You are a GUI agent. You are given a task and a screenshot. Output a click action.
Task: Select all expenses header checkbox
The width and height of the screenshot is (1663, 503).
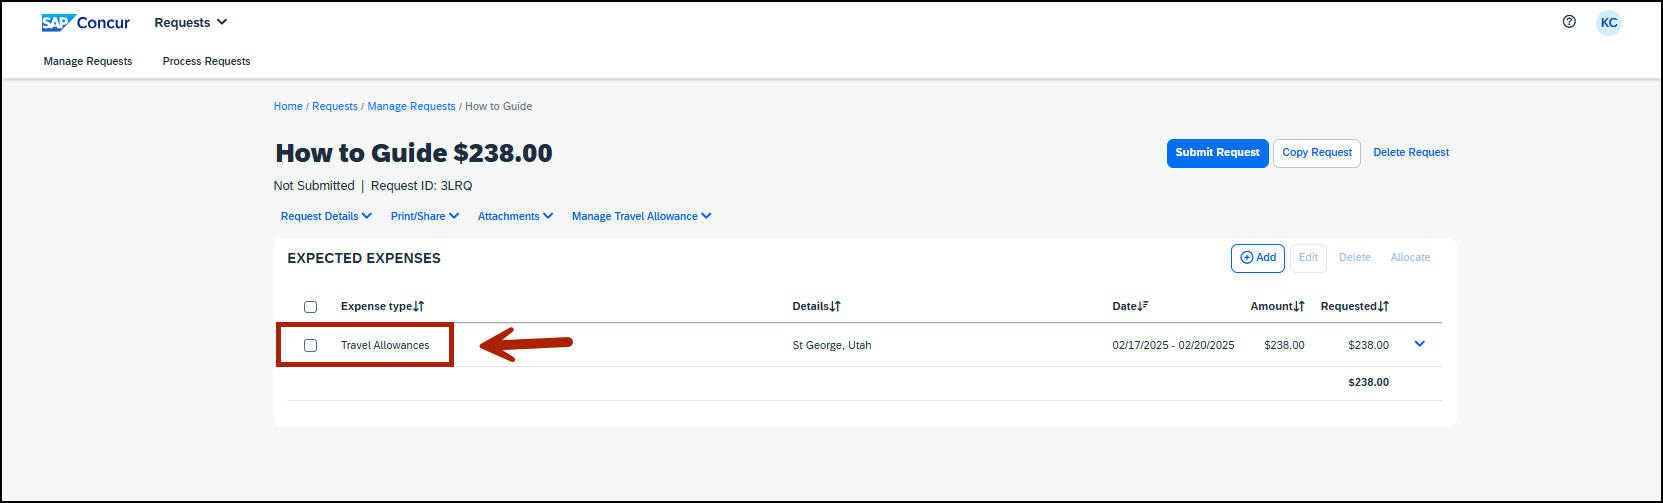pyautogui.click(x=310, y=307)
